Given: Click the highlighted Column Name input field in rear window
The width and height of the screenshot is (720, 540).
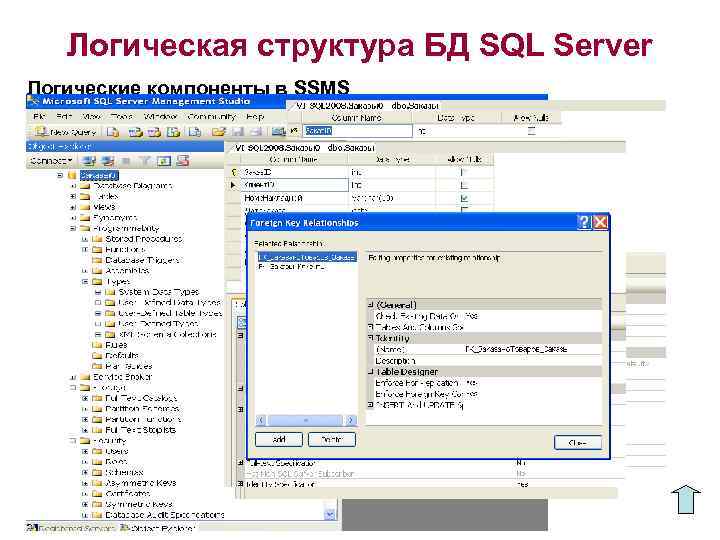Looking at the screenshot, I should coord(357,131).
